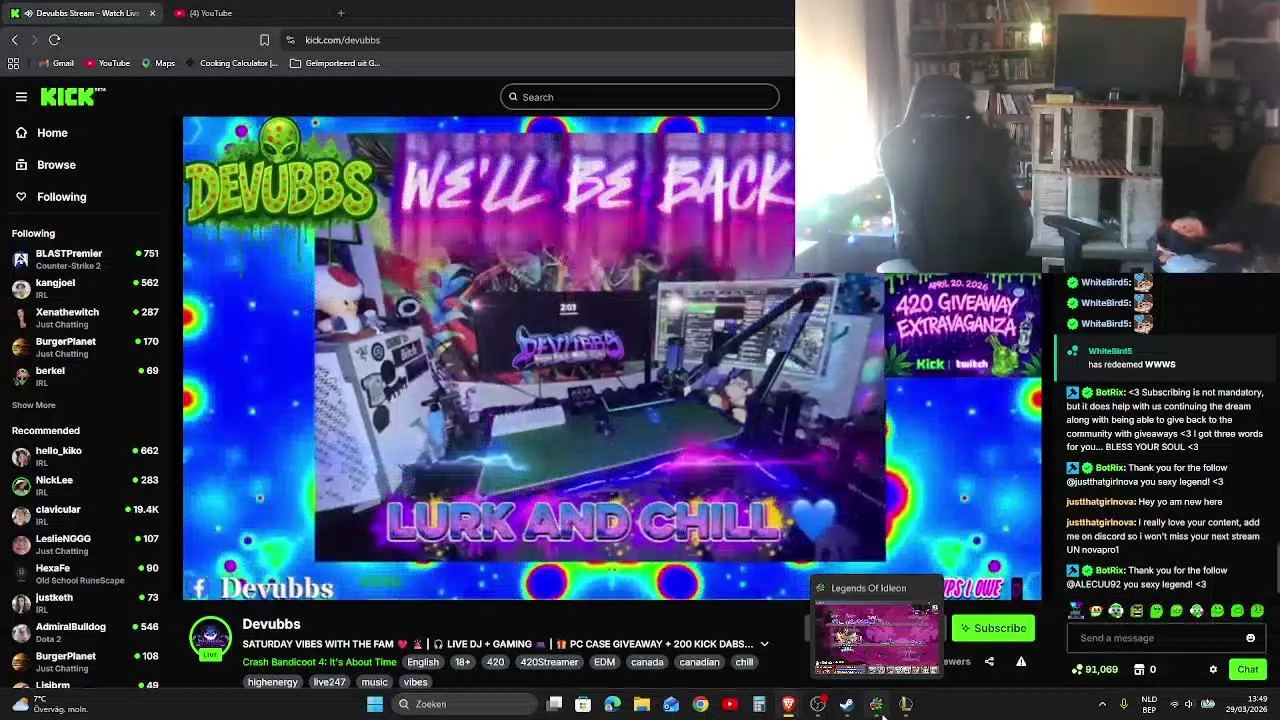Select the 420Streamer tag
This screenshot has width=1280, height=720.
point(549,662)
